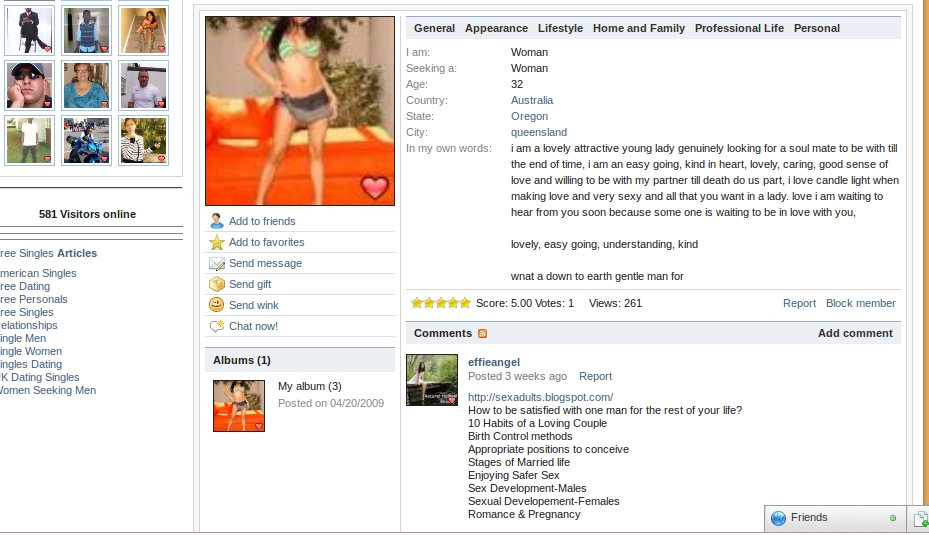Open the effieangel profile name link
The image size is (929, 535).
[494, 362]
